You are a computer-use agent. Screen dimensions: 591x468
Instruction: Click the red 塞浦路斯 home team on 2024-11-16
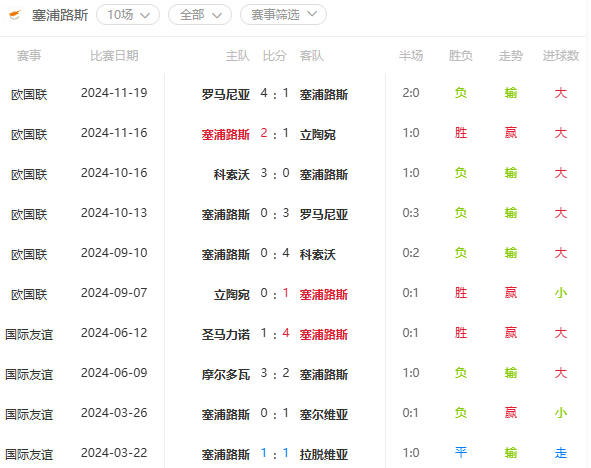(x=226, y=135)
